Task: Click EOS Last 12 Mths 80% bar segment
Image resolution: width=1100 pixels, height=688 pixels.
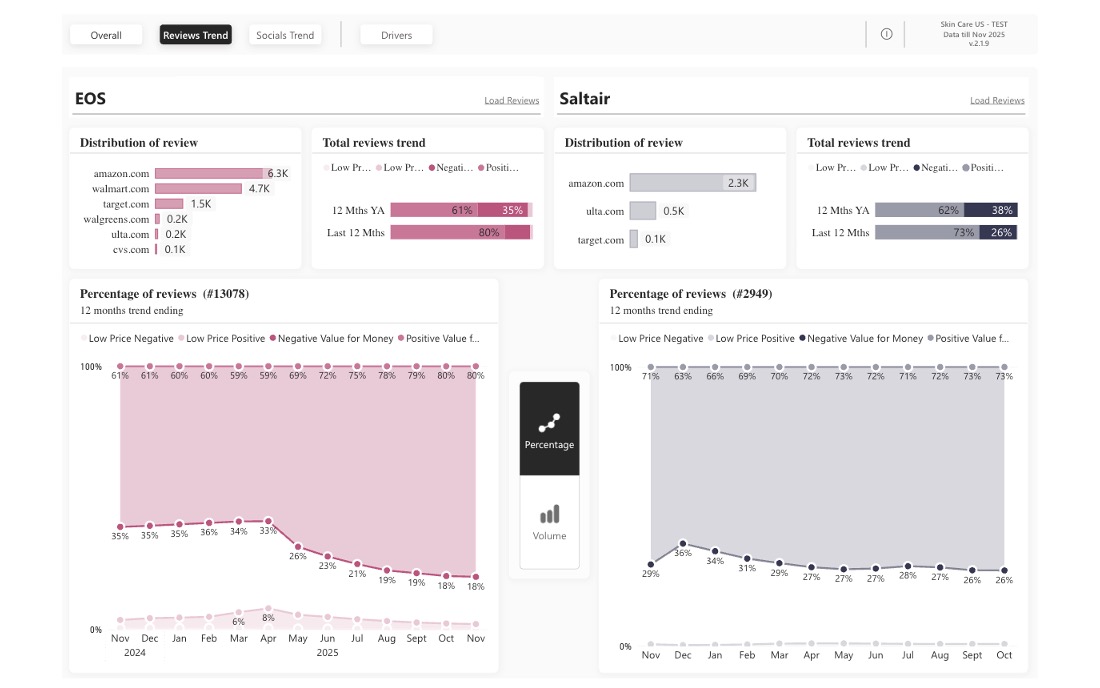Action: tap(447, 232)
